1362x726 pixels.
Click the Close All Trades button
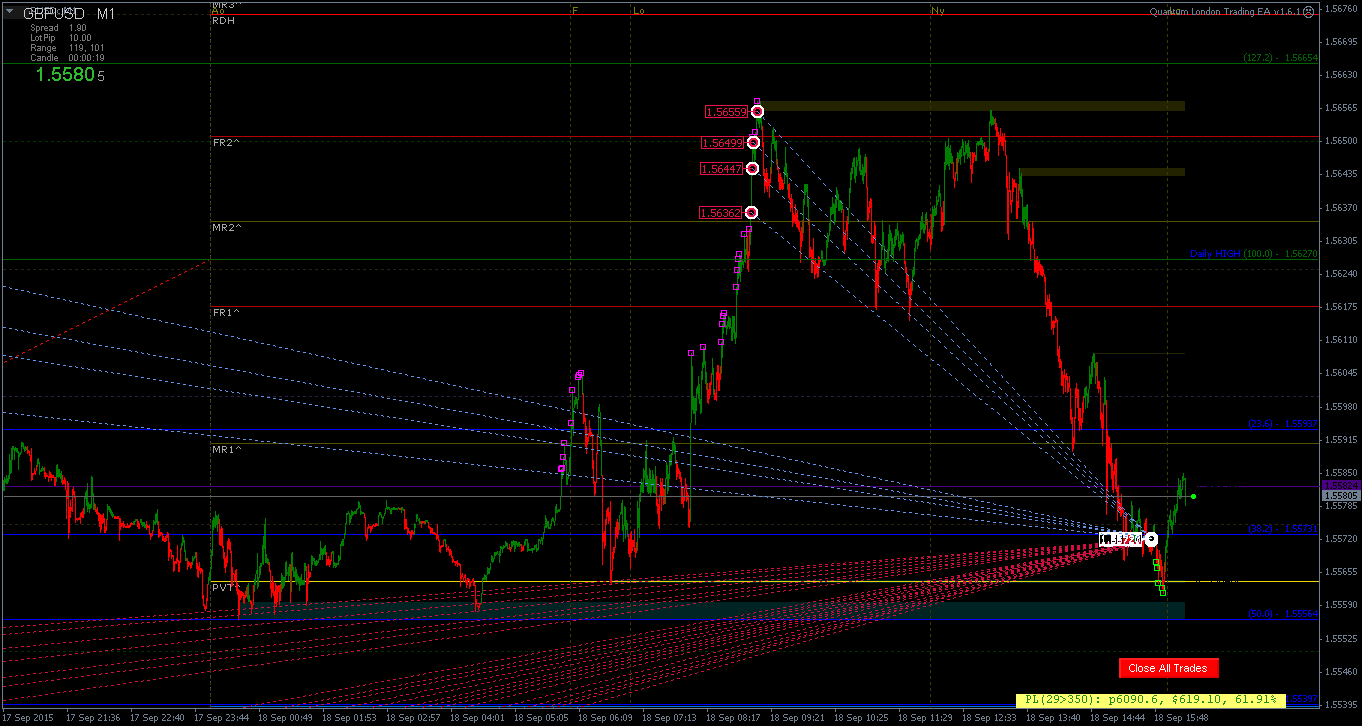click(1168, 668)
